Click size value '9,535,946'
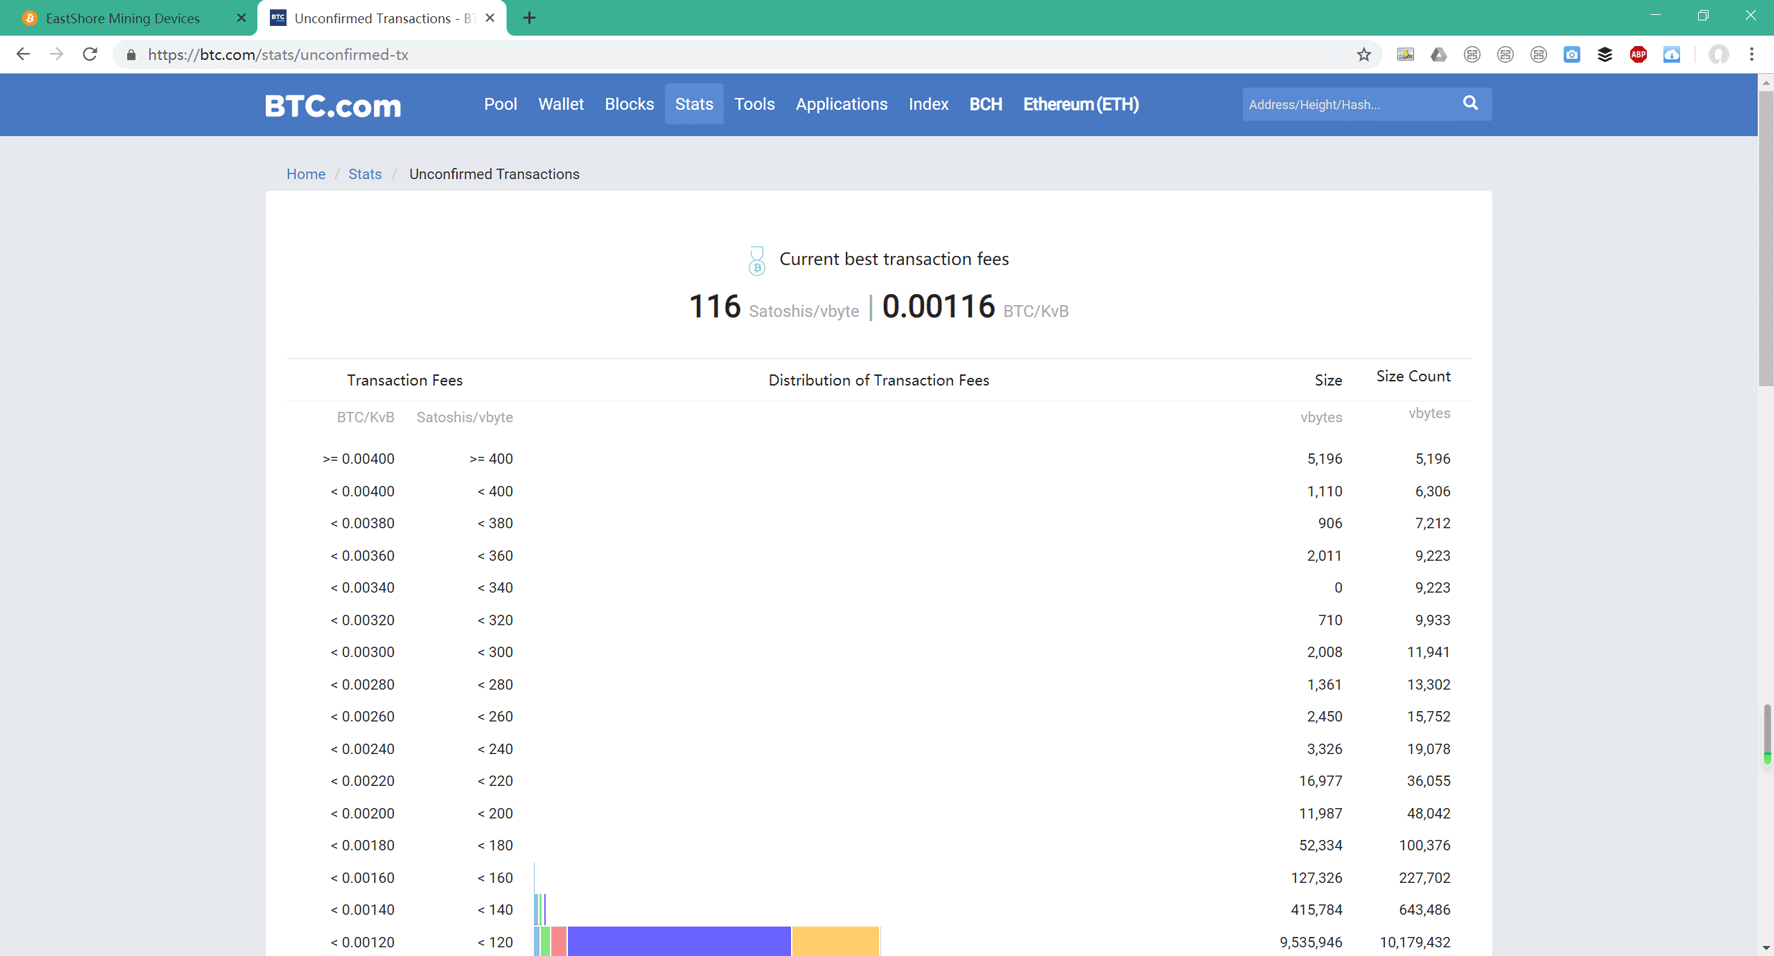This screenshot has width=1774, height=956. (1311, 942)
